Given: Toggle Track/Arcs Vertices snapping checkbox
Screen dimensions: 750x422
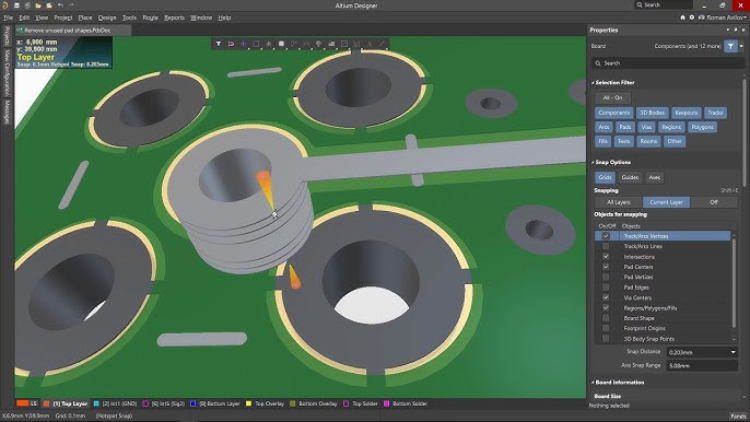Looking at the screenshot, I should (x=606, y=236).
